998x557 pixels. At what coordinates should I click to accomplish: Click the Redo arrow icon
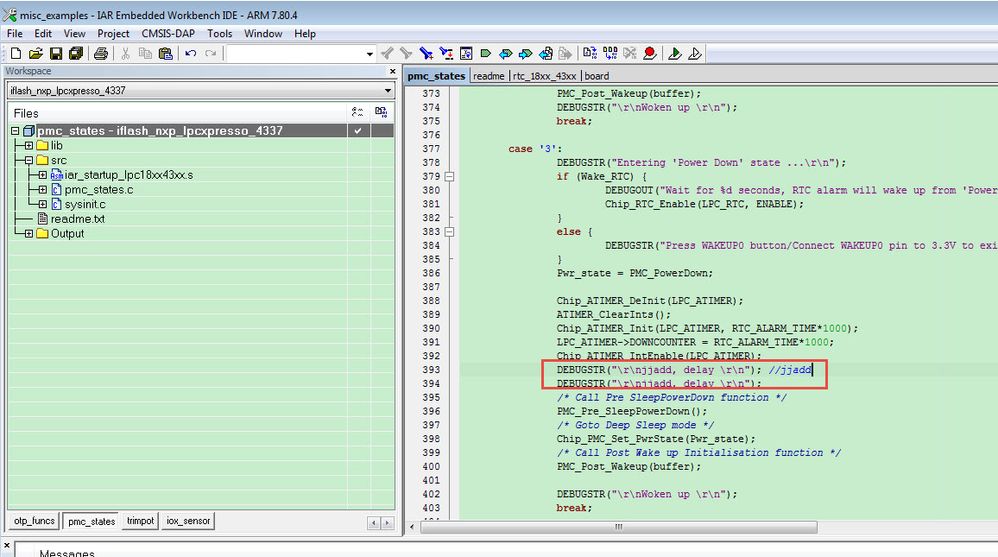[211, 53]
